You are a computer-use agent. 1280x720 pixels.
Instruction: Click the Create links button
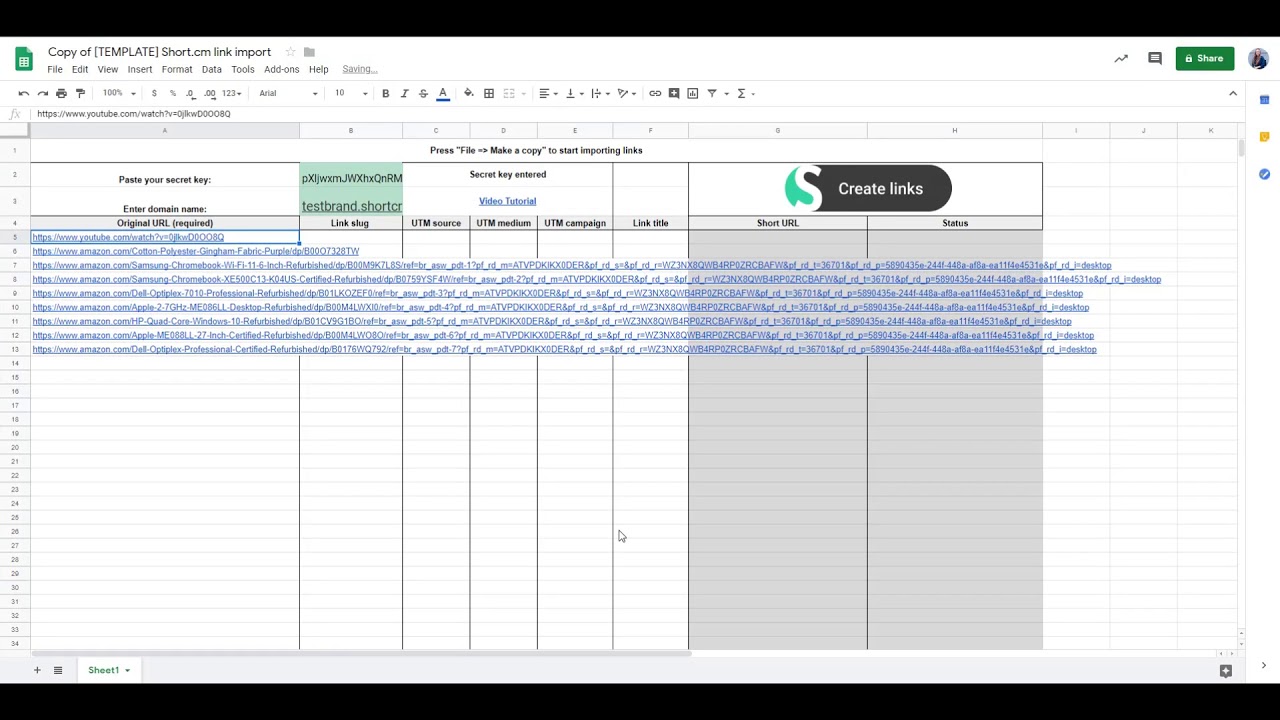(868, 188)
